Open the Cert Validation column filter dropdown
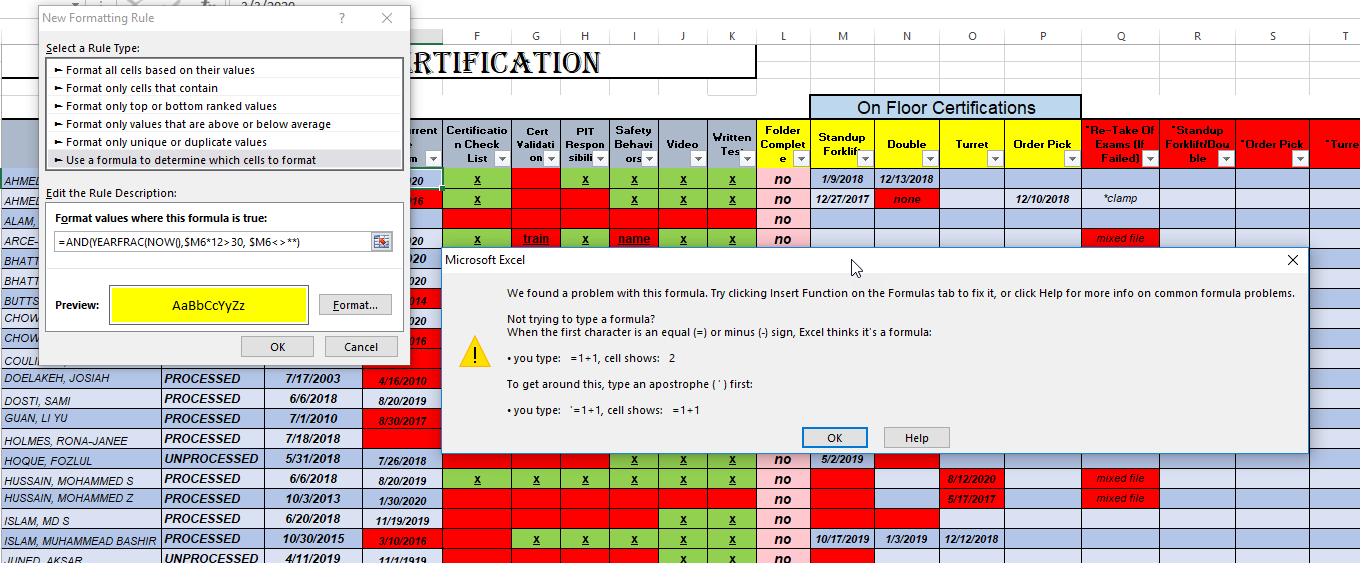Viewport: 1360px width, 563px height. [x=550, y=159]
